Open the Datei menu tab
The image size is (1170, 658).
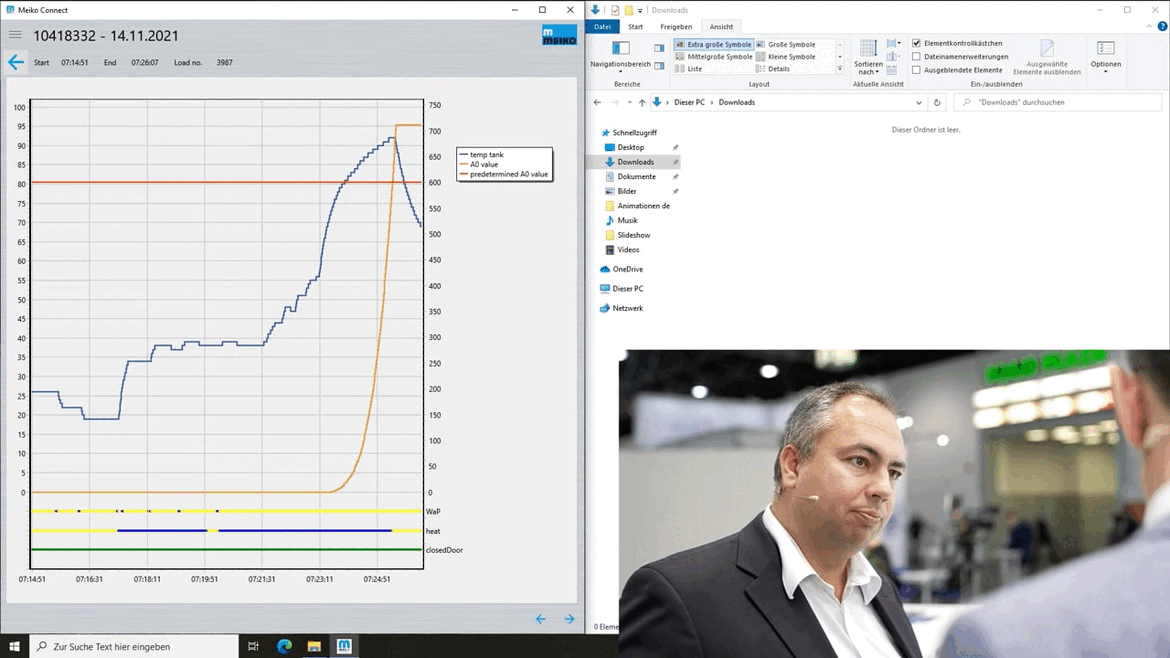coord(602,27)
